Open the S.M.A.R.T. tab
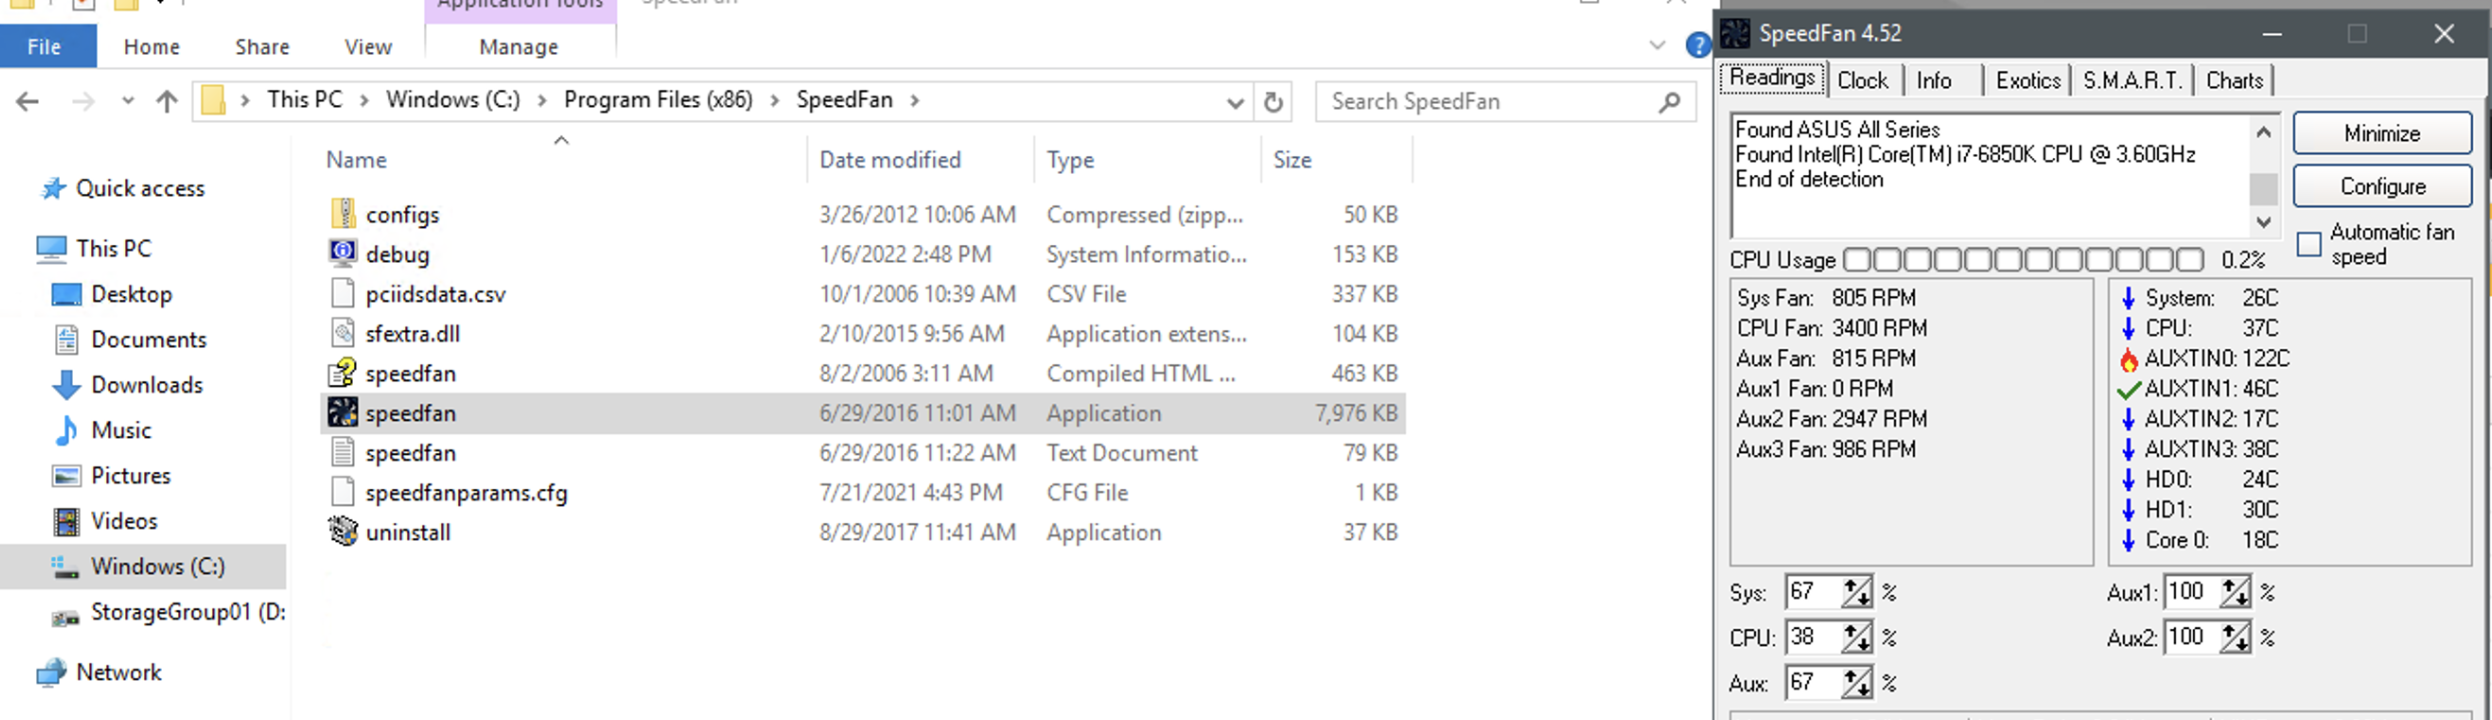 click(x=2132, y=81)
